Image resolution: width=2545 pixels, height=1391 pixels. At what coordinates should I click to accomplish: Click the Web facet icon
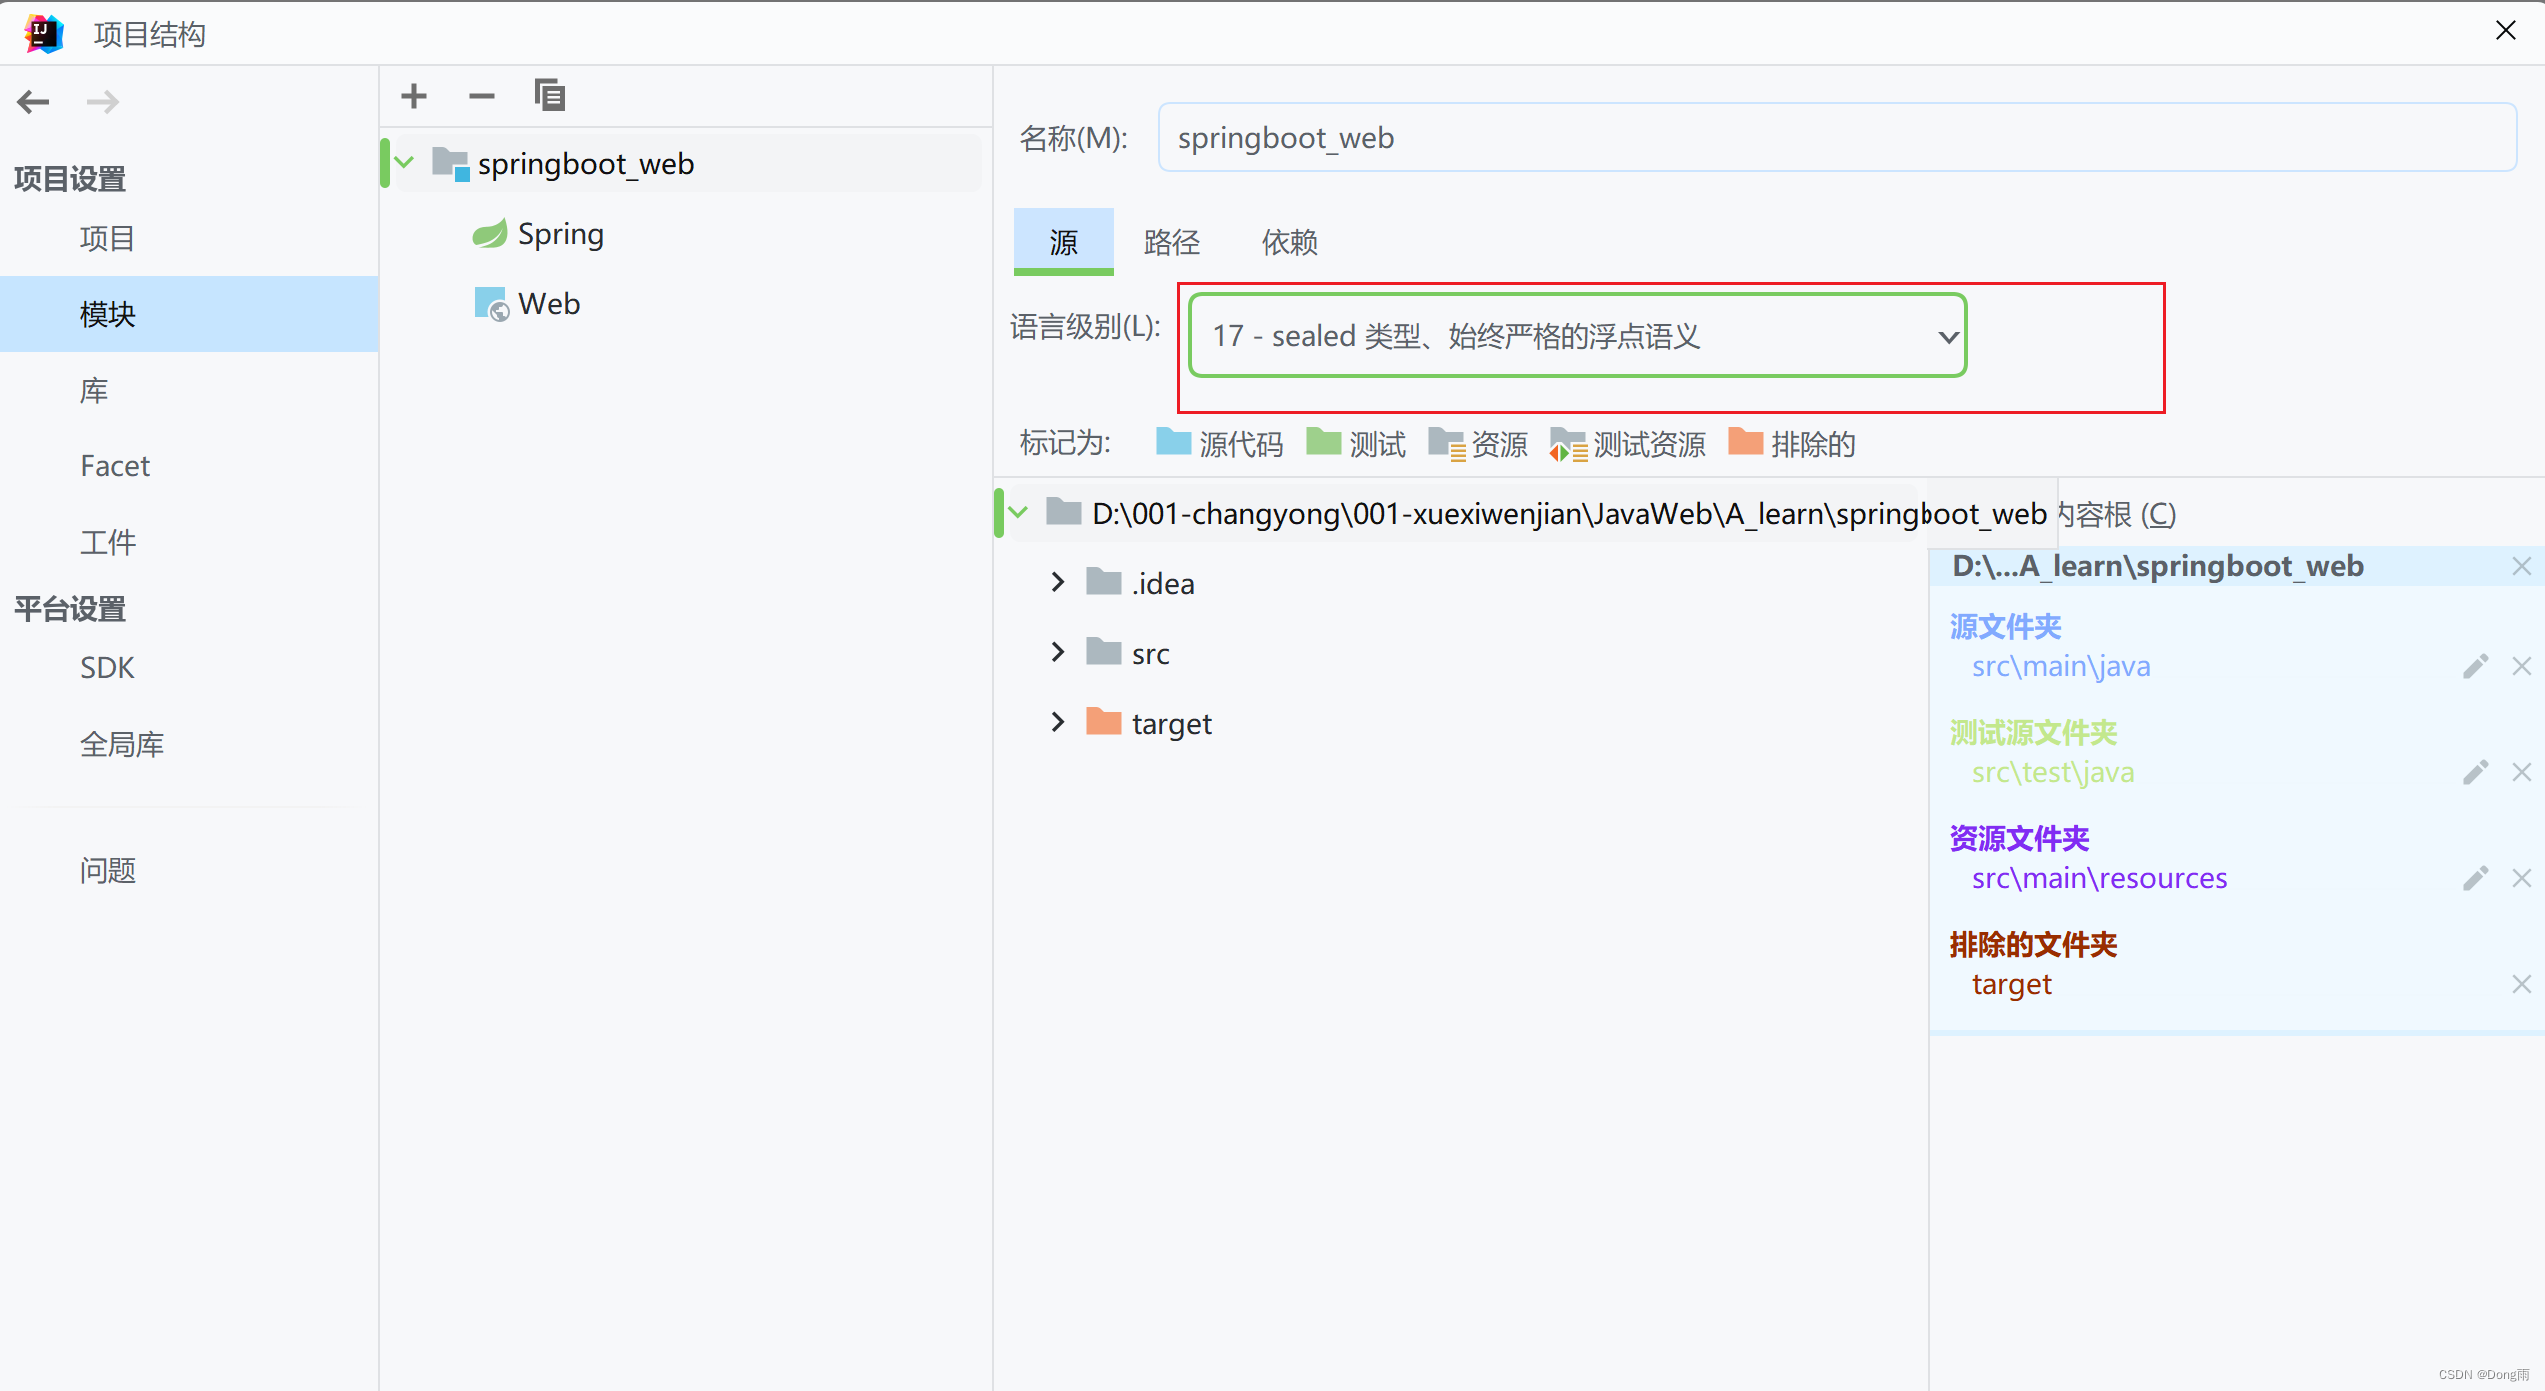pos(491,304)
